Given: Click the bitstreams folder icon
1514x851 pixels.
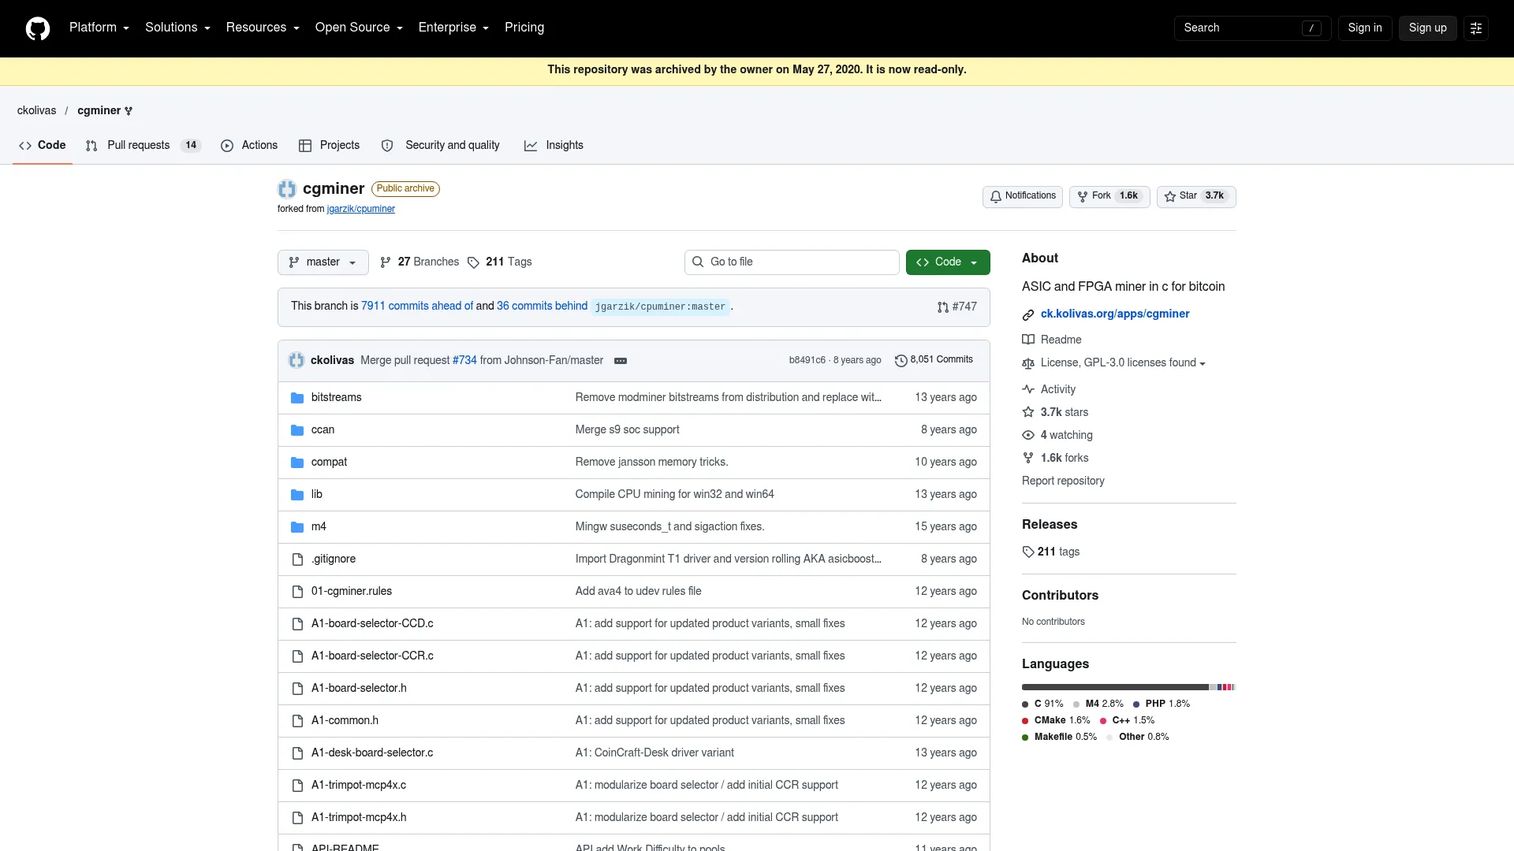Looking at the screenshot, I should click(297, 398).
